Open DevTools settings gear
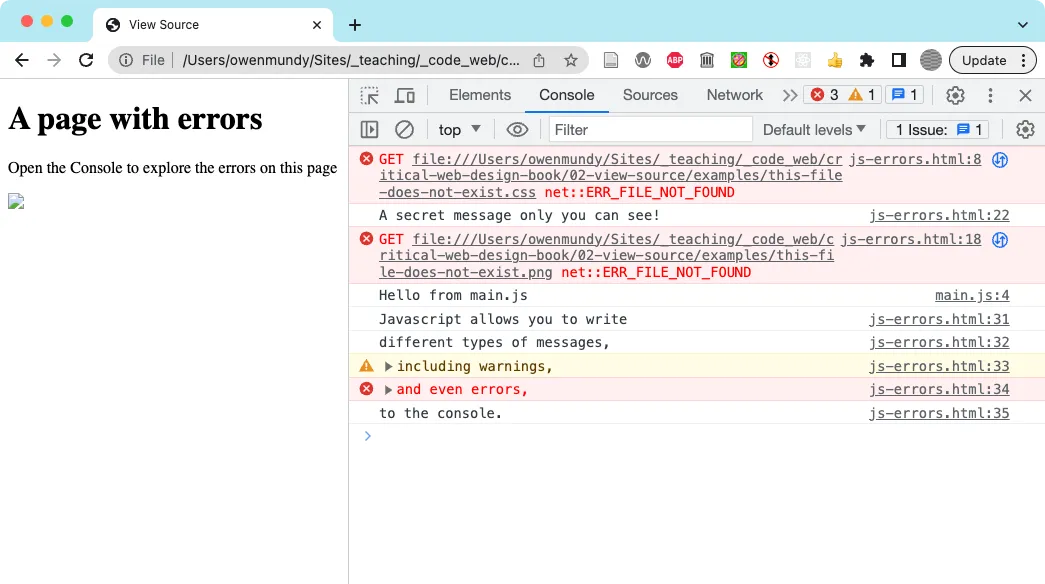Image resolution: width=1045 pixels, height=584 pixels. click(x=955, y=95)
